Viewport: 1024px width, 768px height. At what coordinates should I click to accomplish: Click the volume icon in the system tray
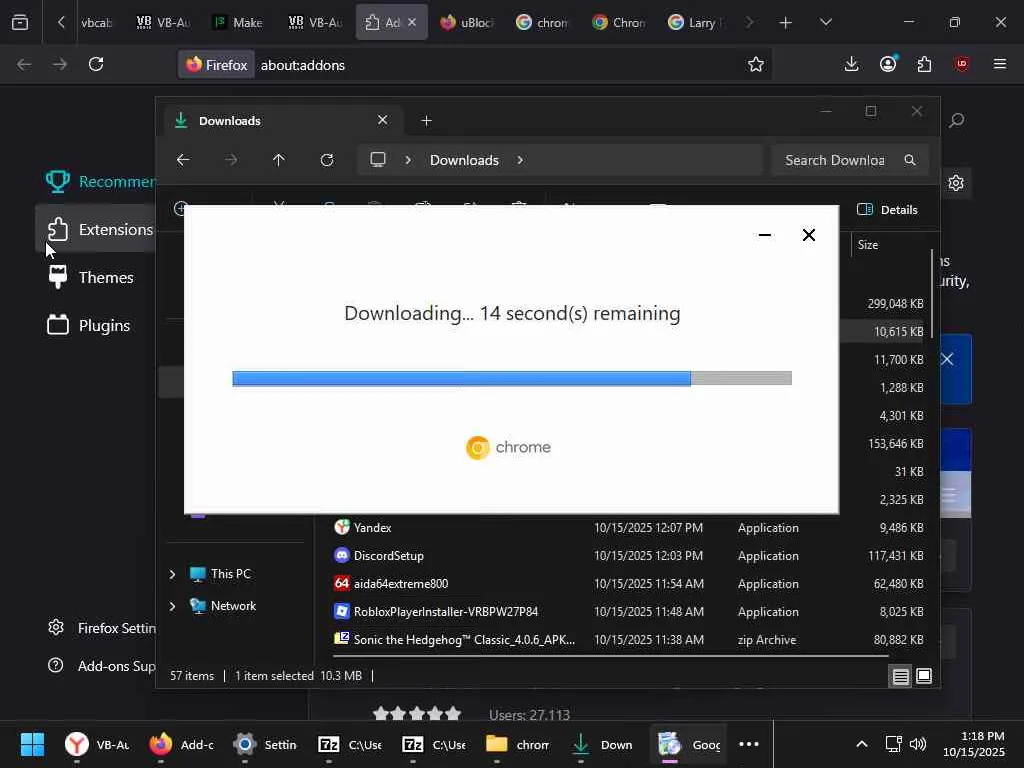pyautogui.click(x=918, y=744)
